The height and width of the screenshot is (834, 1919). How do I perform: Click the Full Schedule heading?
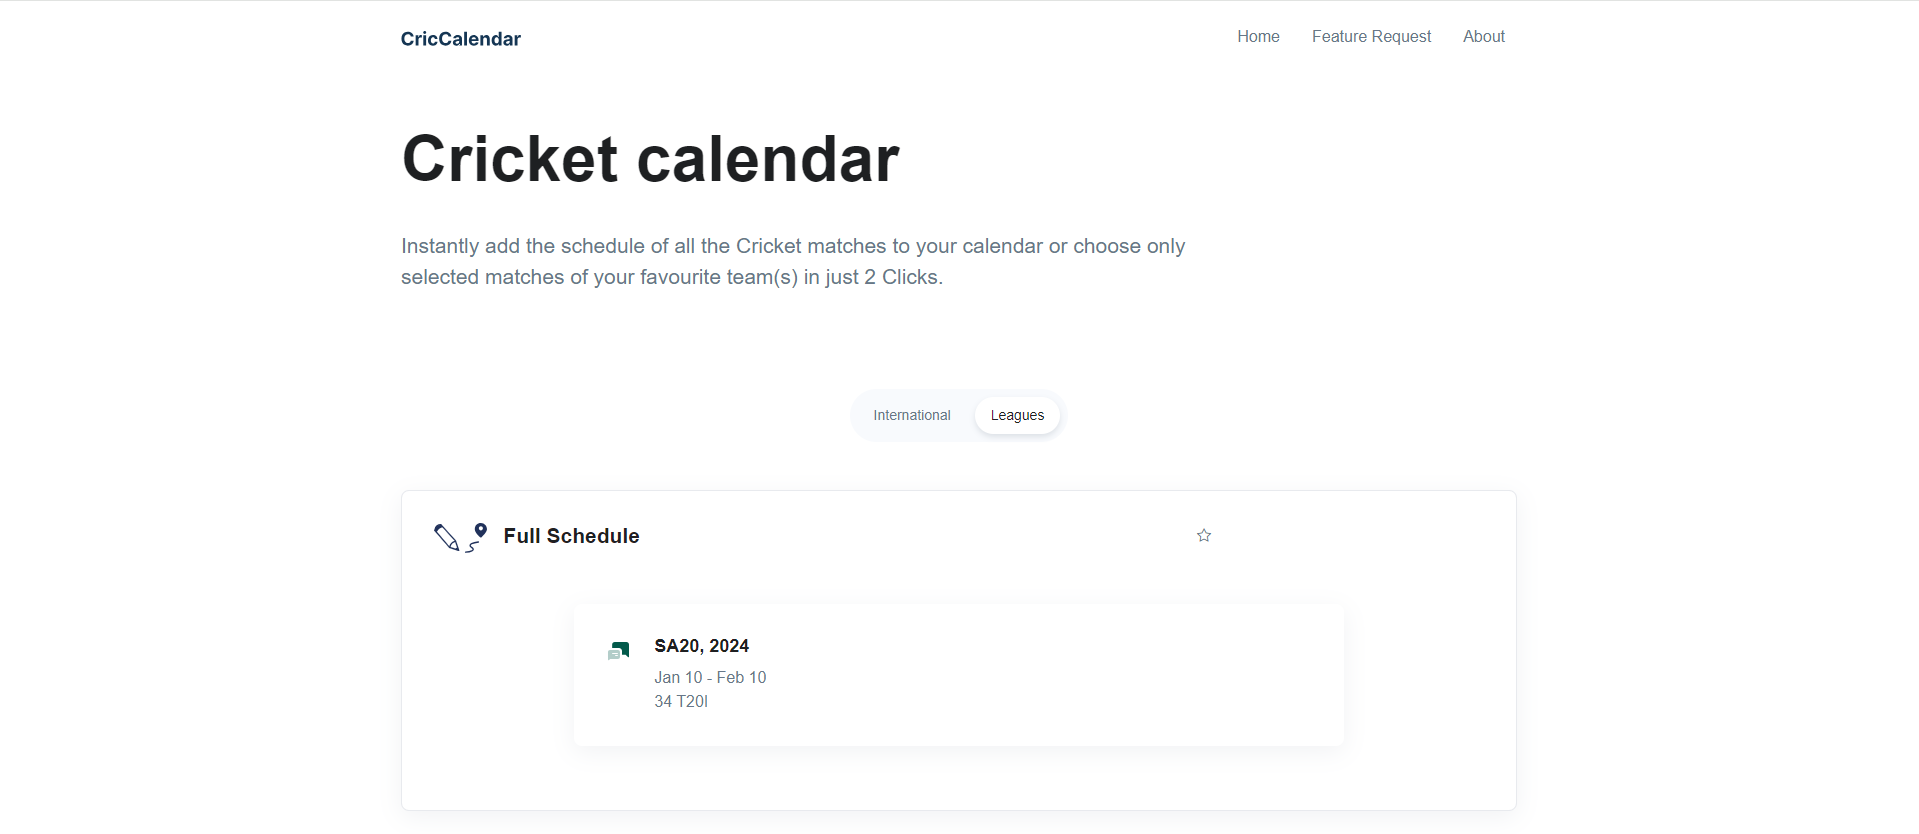pos(571,536)
